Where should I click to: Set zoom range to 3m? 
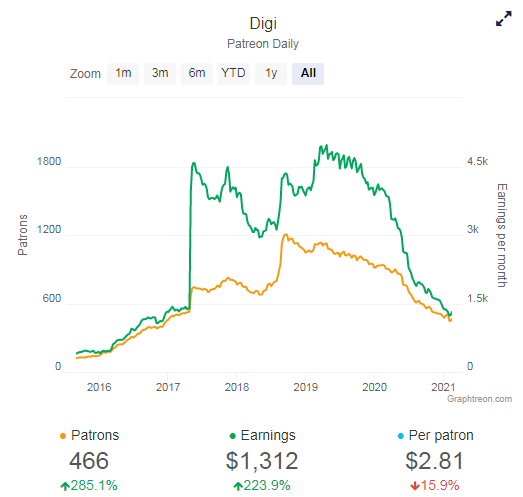(x=160, y=73)
